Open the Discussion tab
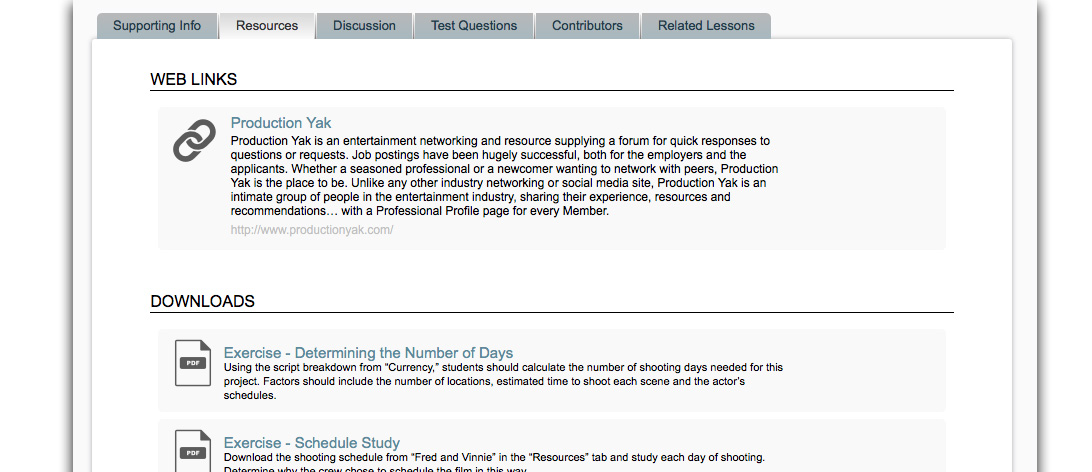 coord(364,26)
